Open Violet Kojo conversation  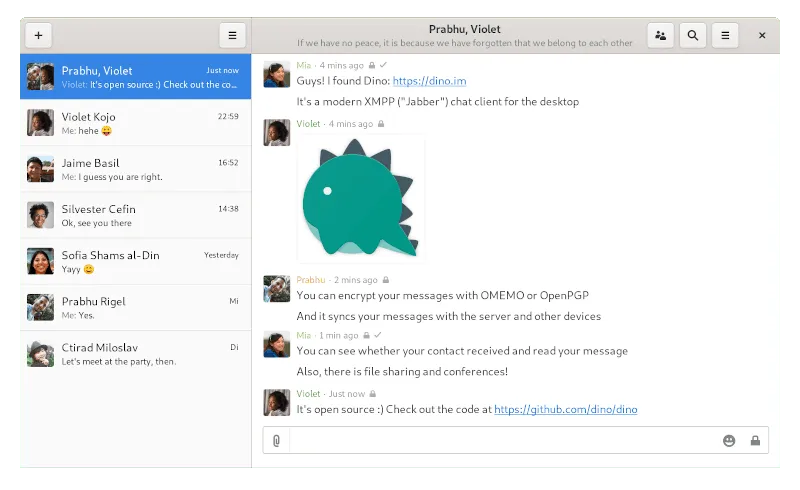(136, 122)
